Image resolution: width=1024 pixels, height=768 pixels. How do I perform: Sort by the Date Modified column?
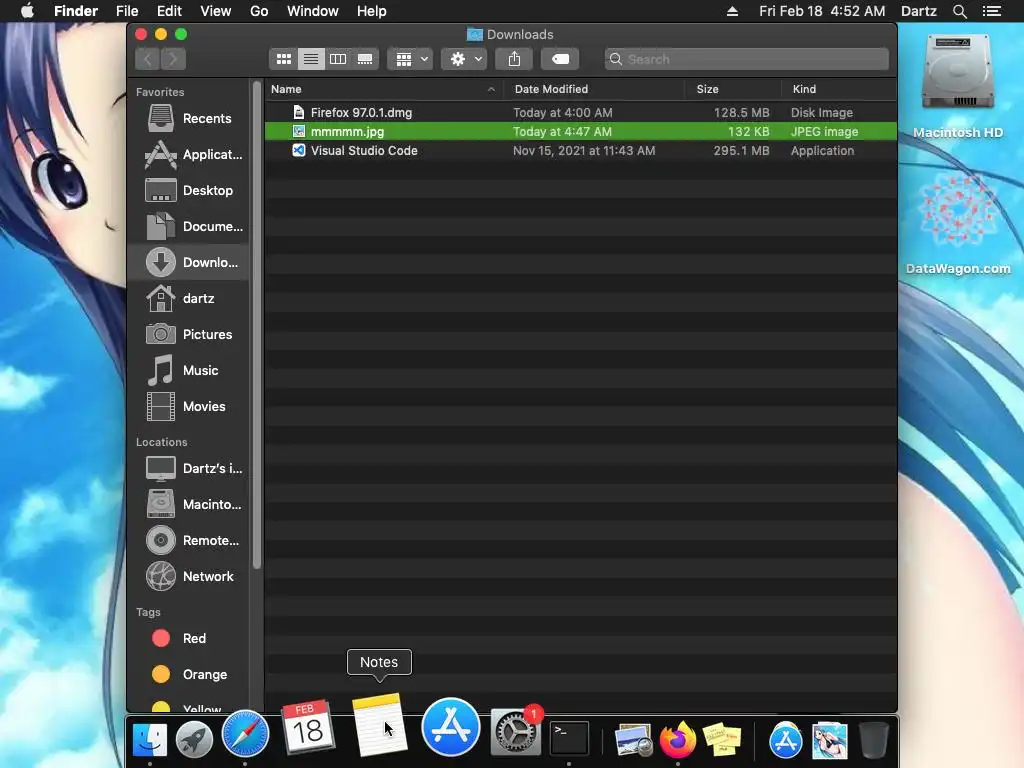pos(594,89)
